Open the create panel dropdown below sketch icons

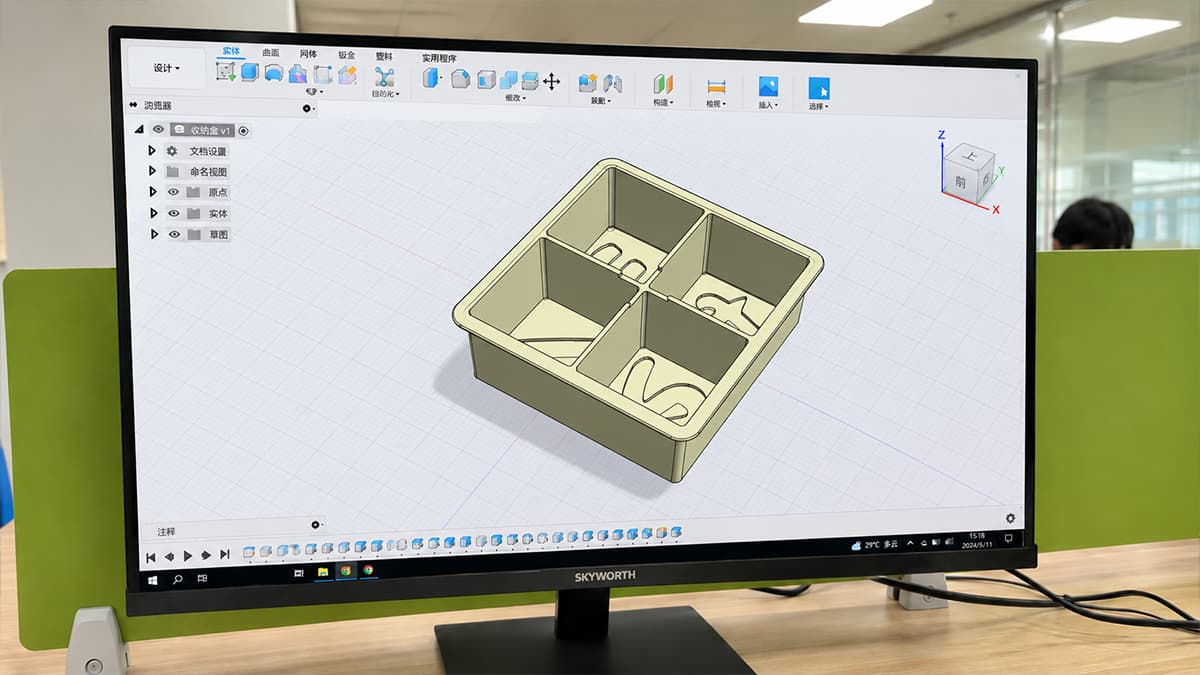click(315, 91)
